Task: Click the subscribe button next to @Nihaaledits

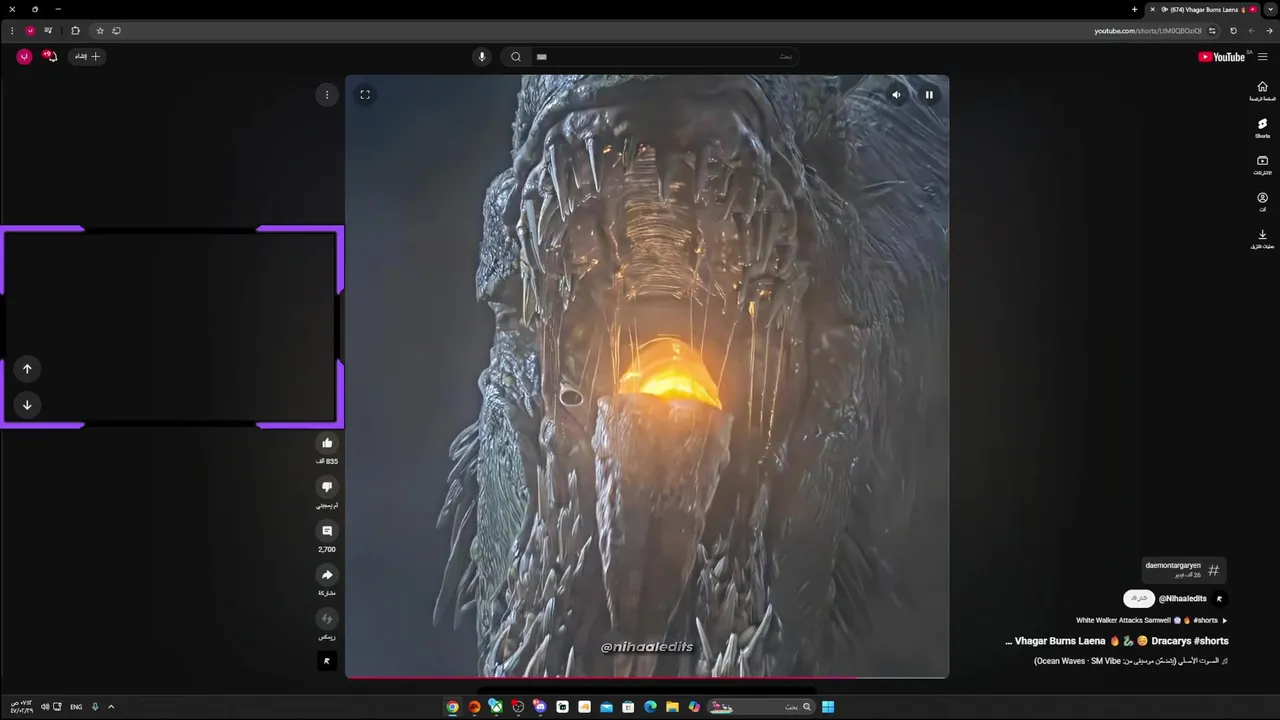Action: tap(1139, 599)
